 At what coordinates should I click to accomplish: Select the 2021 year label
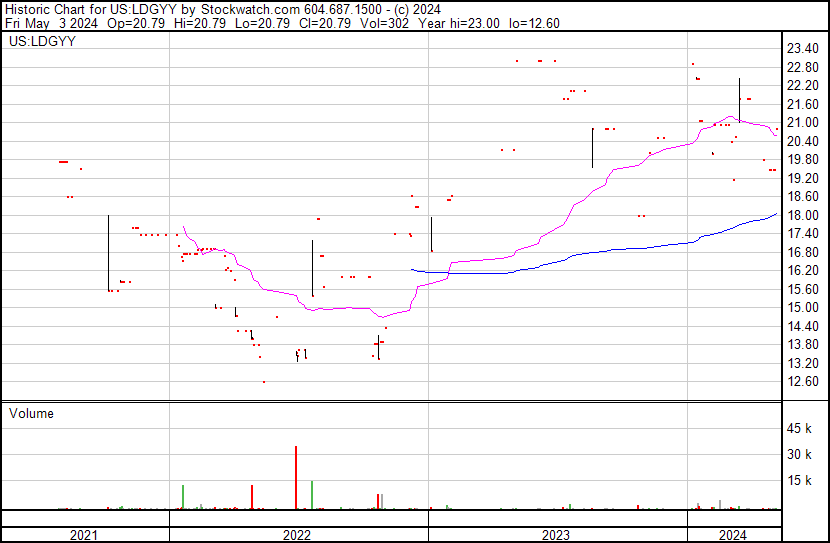point(84,535)
